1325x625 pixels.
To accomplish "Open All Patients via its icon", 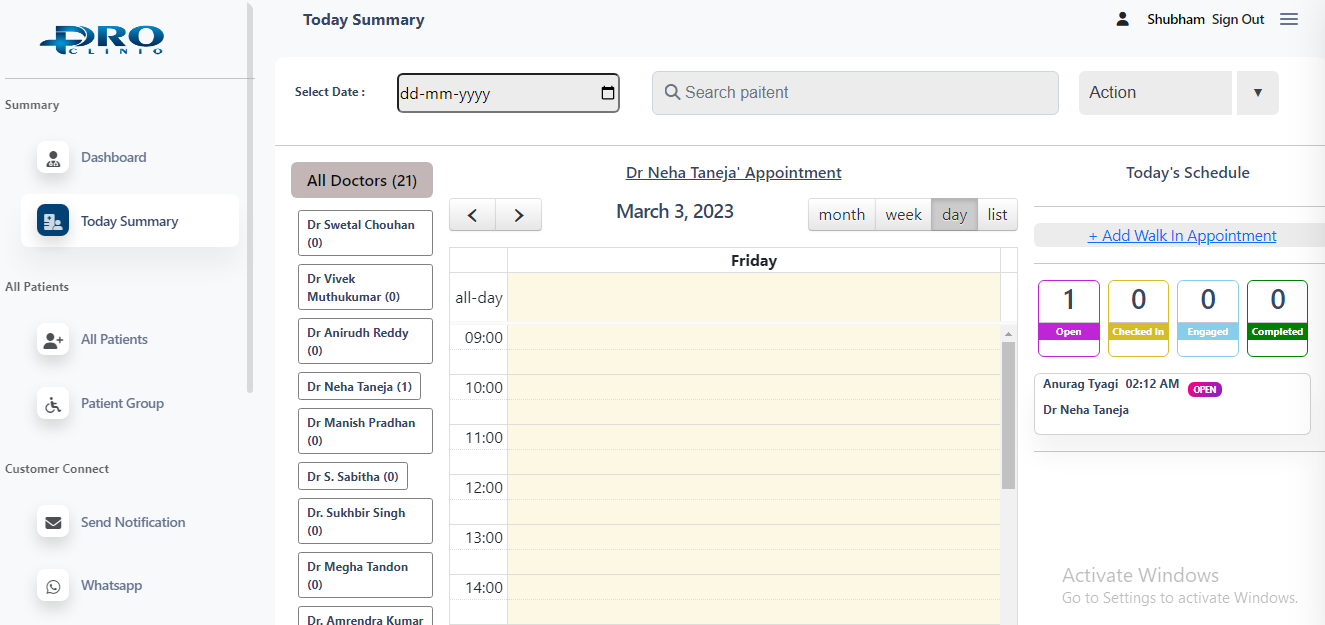I will tap(53, 339).
